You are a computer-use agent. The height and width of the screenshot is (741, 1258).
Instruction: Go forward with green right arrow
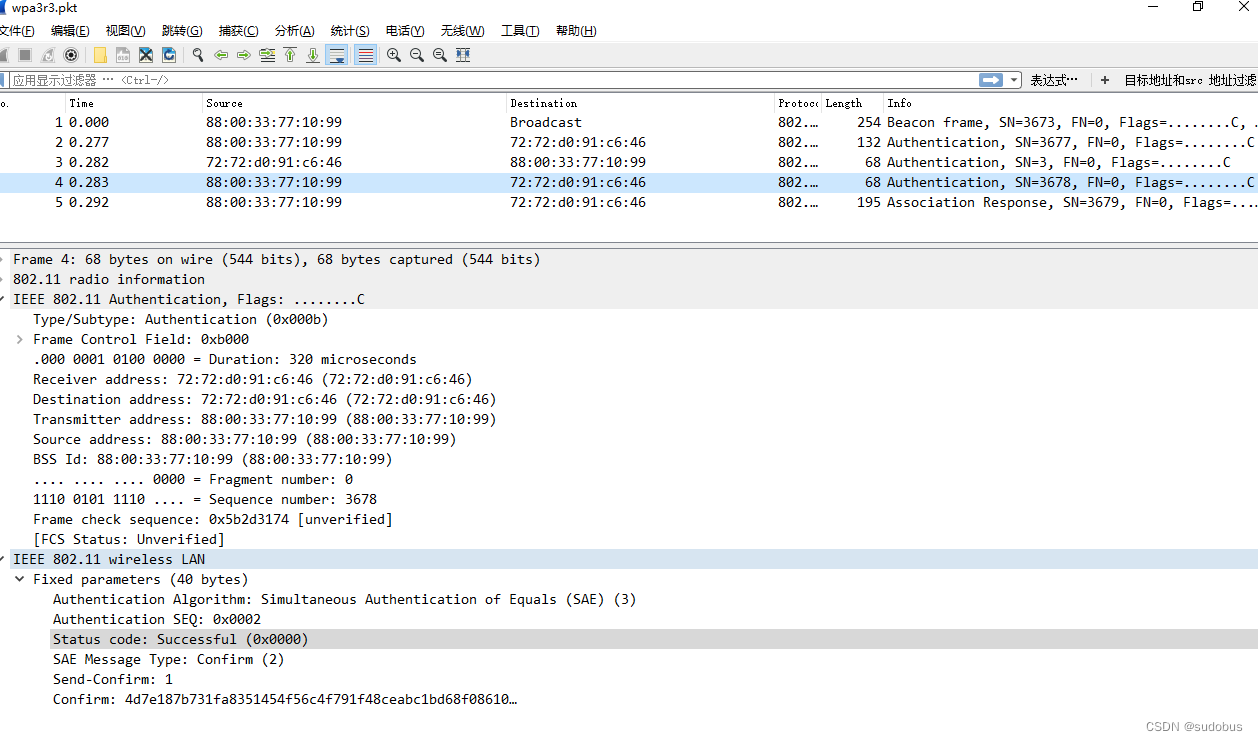point(244,55)
